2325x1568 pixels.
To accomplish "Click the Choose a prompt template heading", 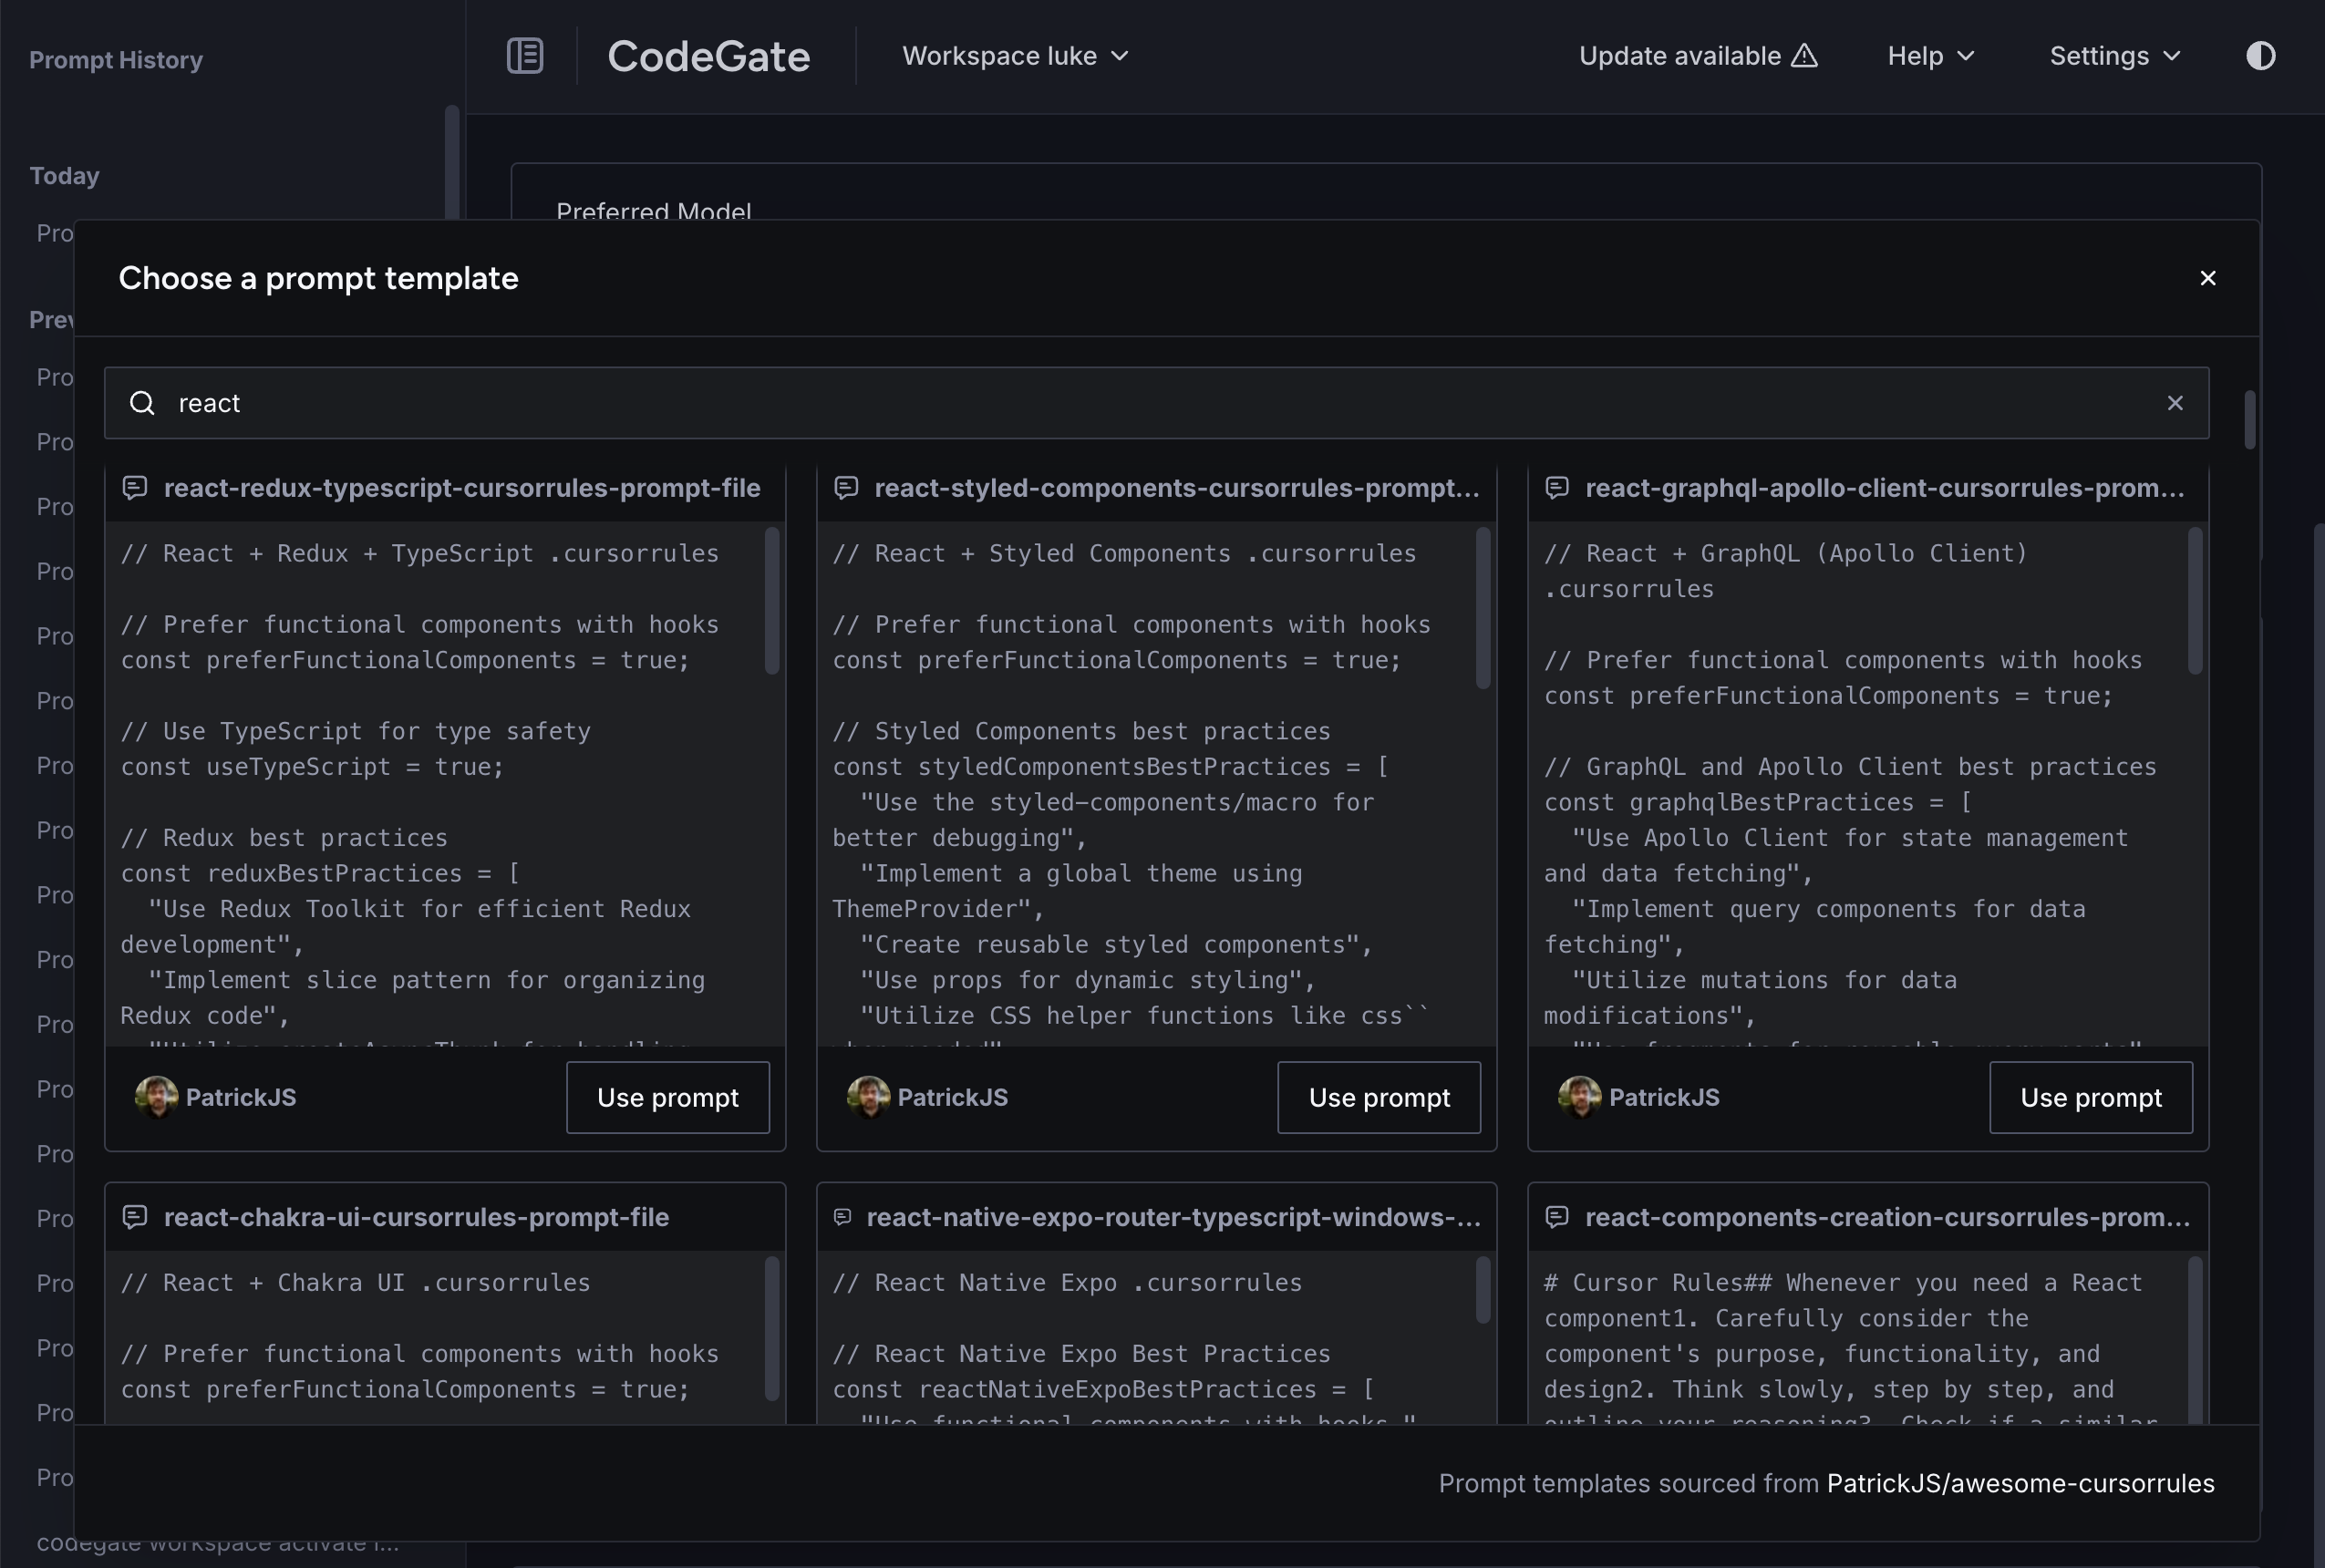I will pyautogui.click(x=318, y=278).
